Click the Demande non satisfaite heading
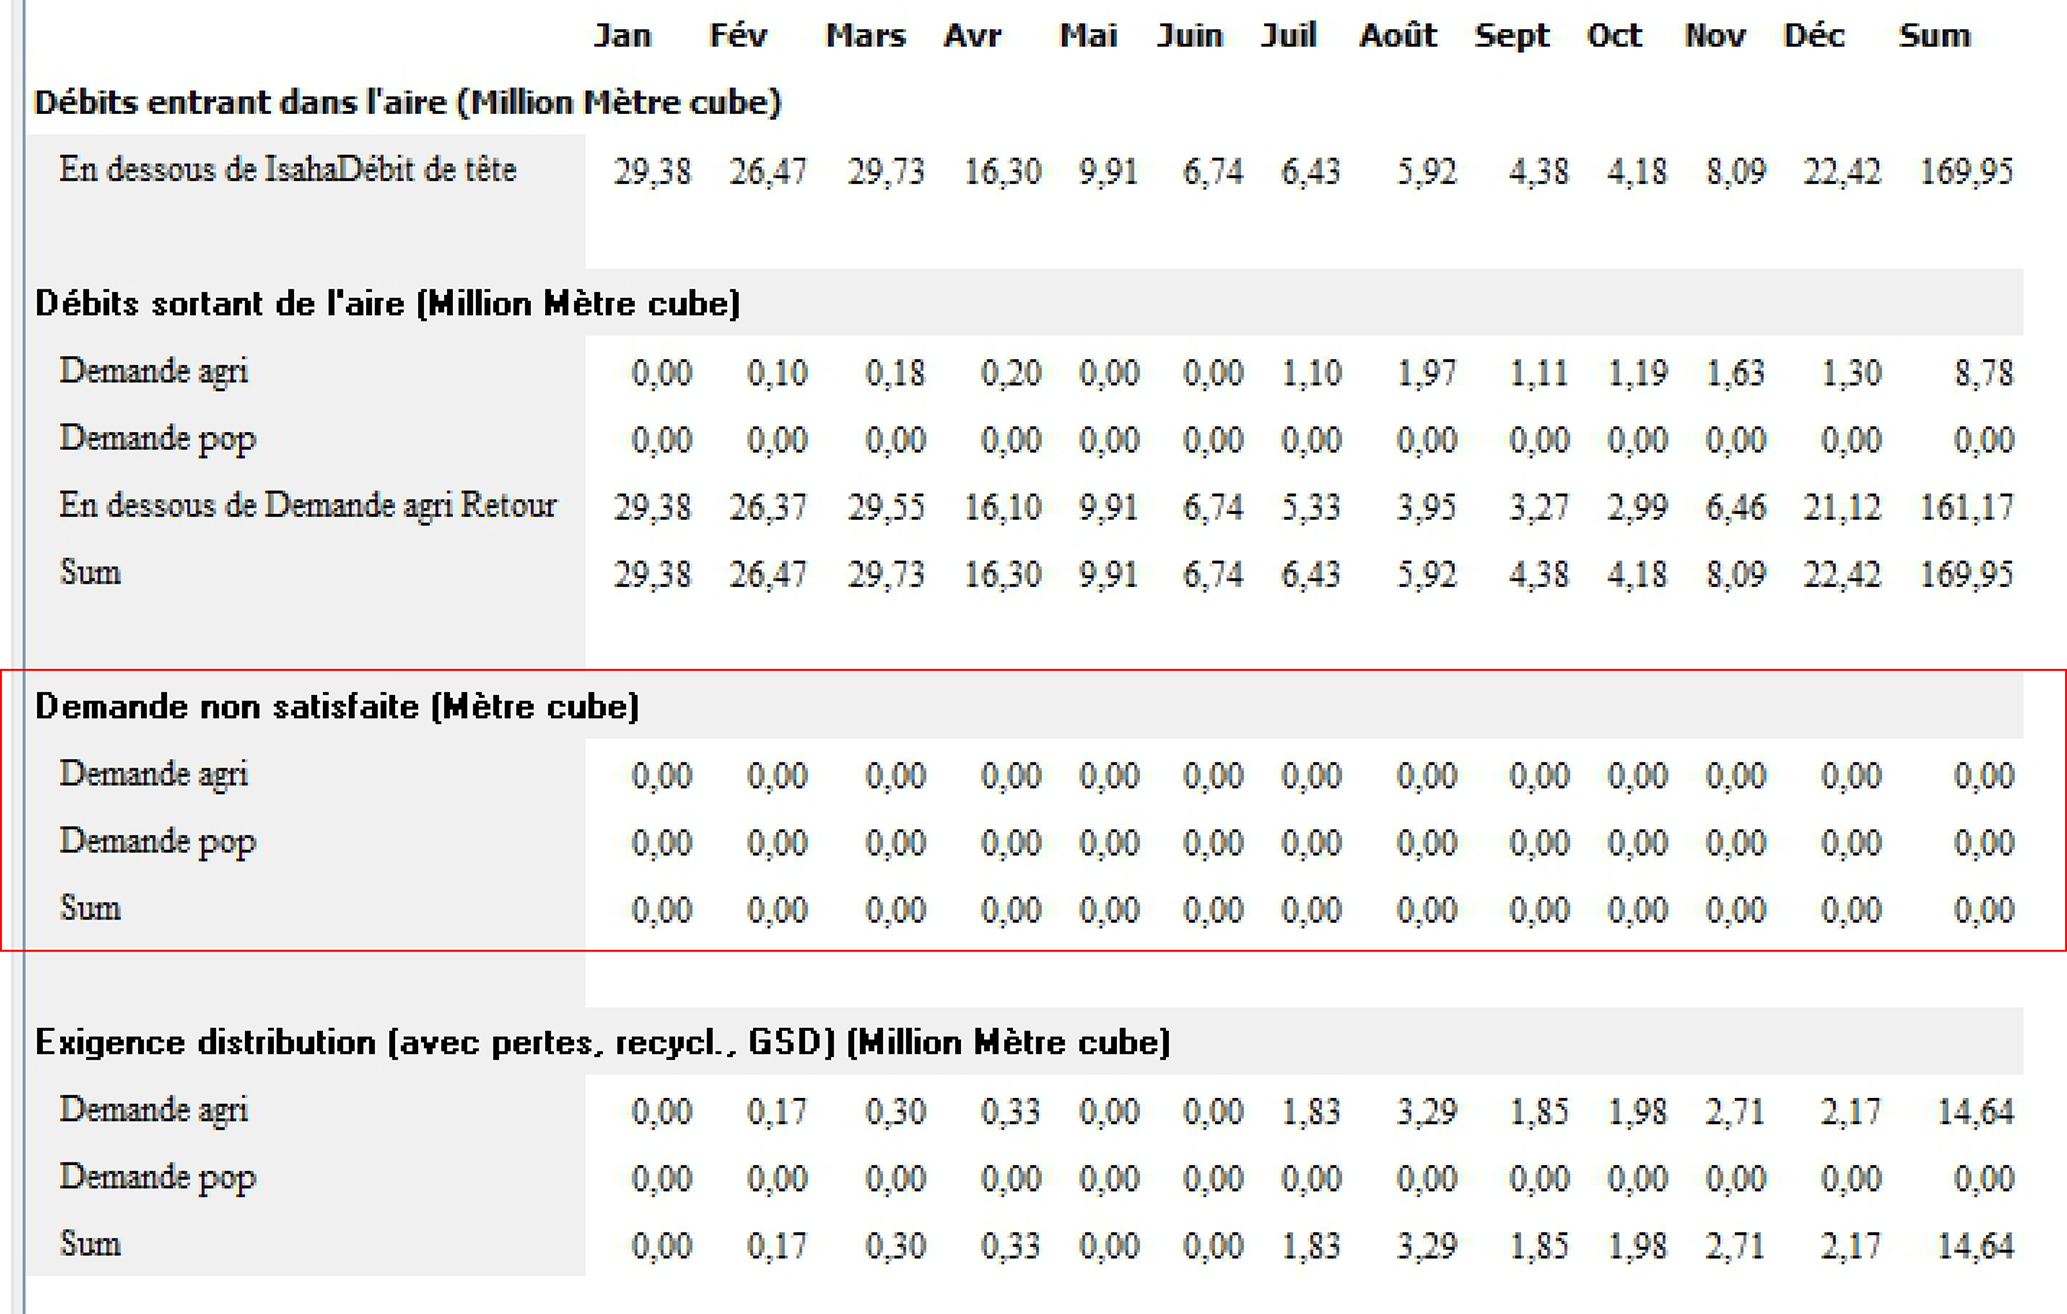 (336, 707)
